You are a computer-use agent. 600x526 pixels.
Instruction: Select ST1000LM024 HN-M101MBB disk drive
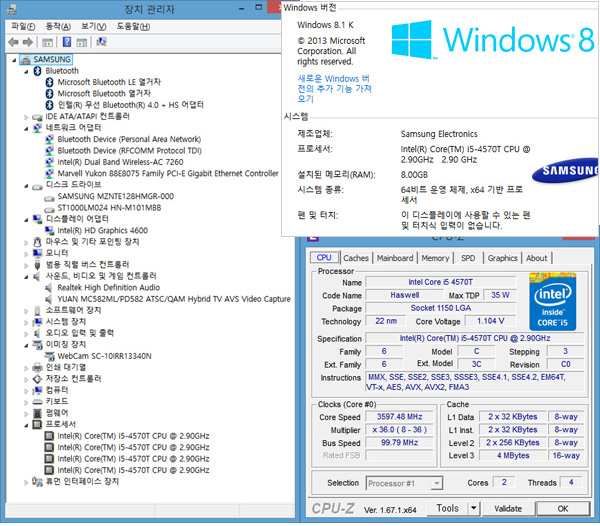tap(109, 208)
